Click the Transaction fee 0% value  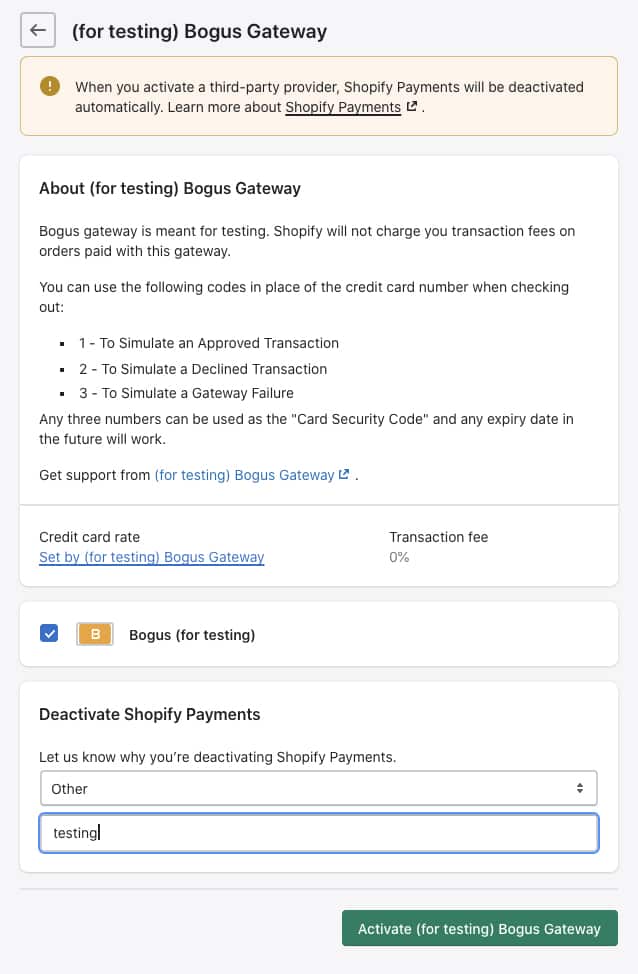tap(399, 557)
